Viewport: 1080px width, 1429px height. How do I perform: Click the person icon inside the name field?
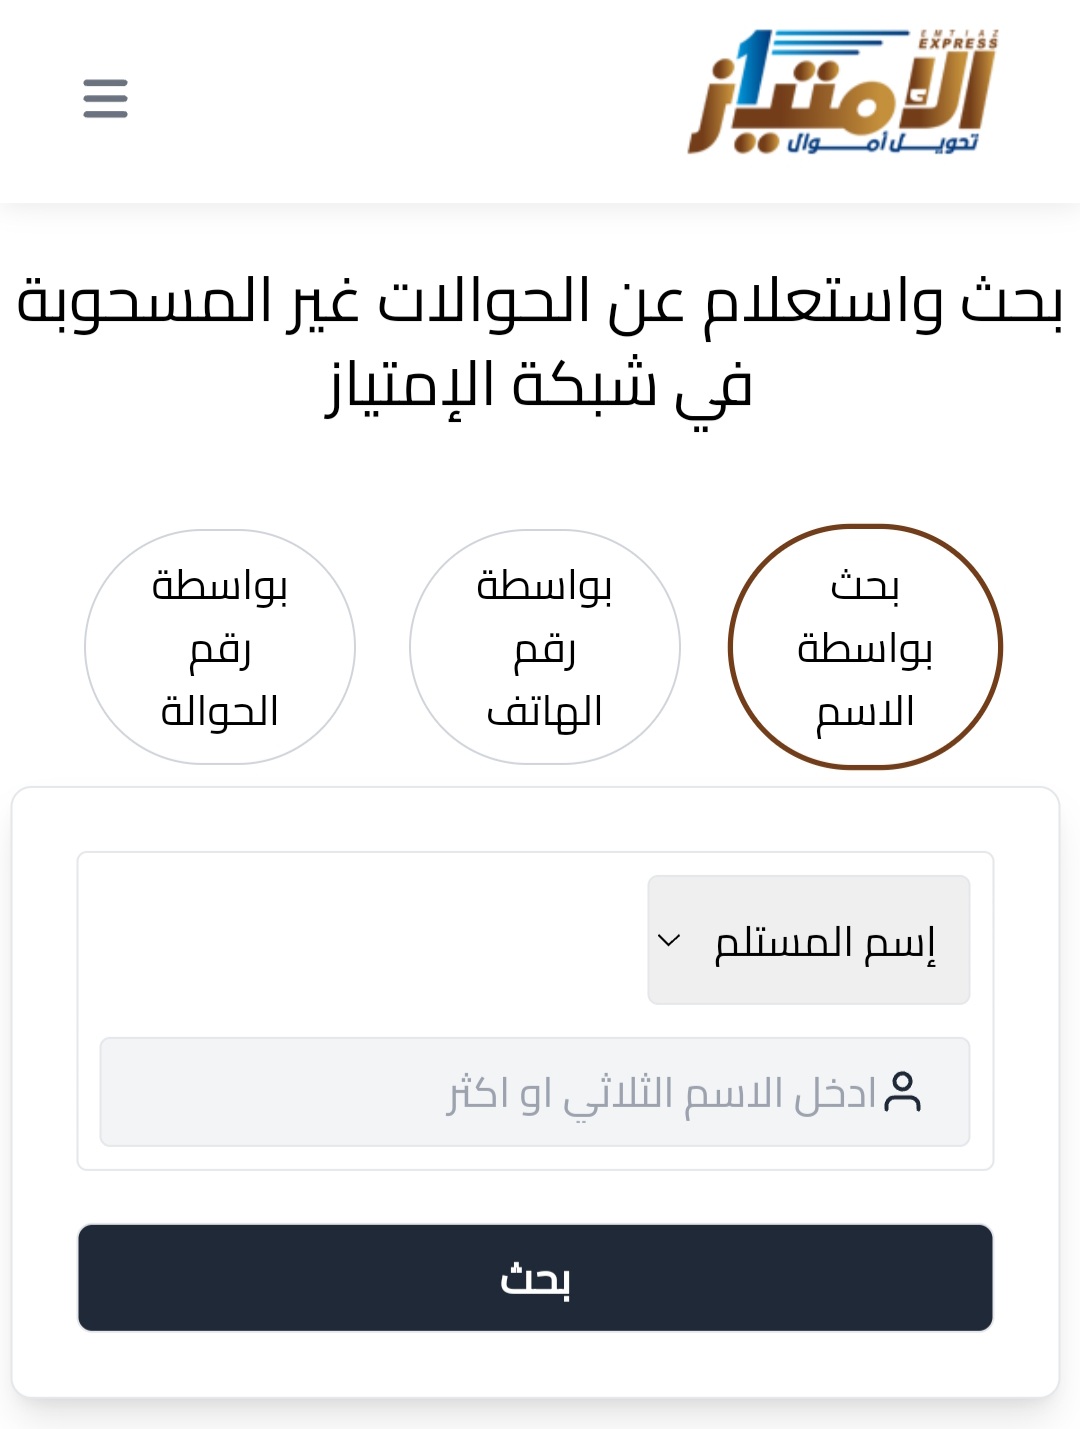(x=905, y=1092)
